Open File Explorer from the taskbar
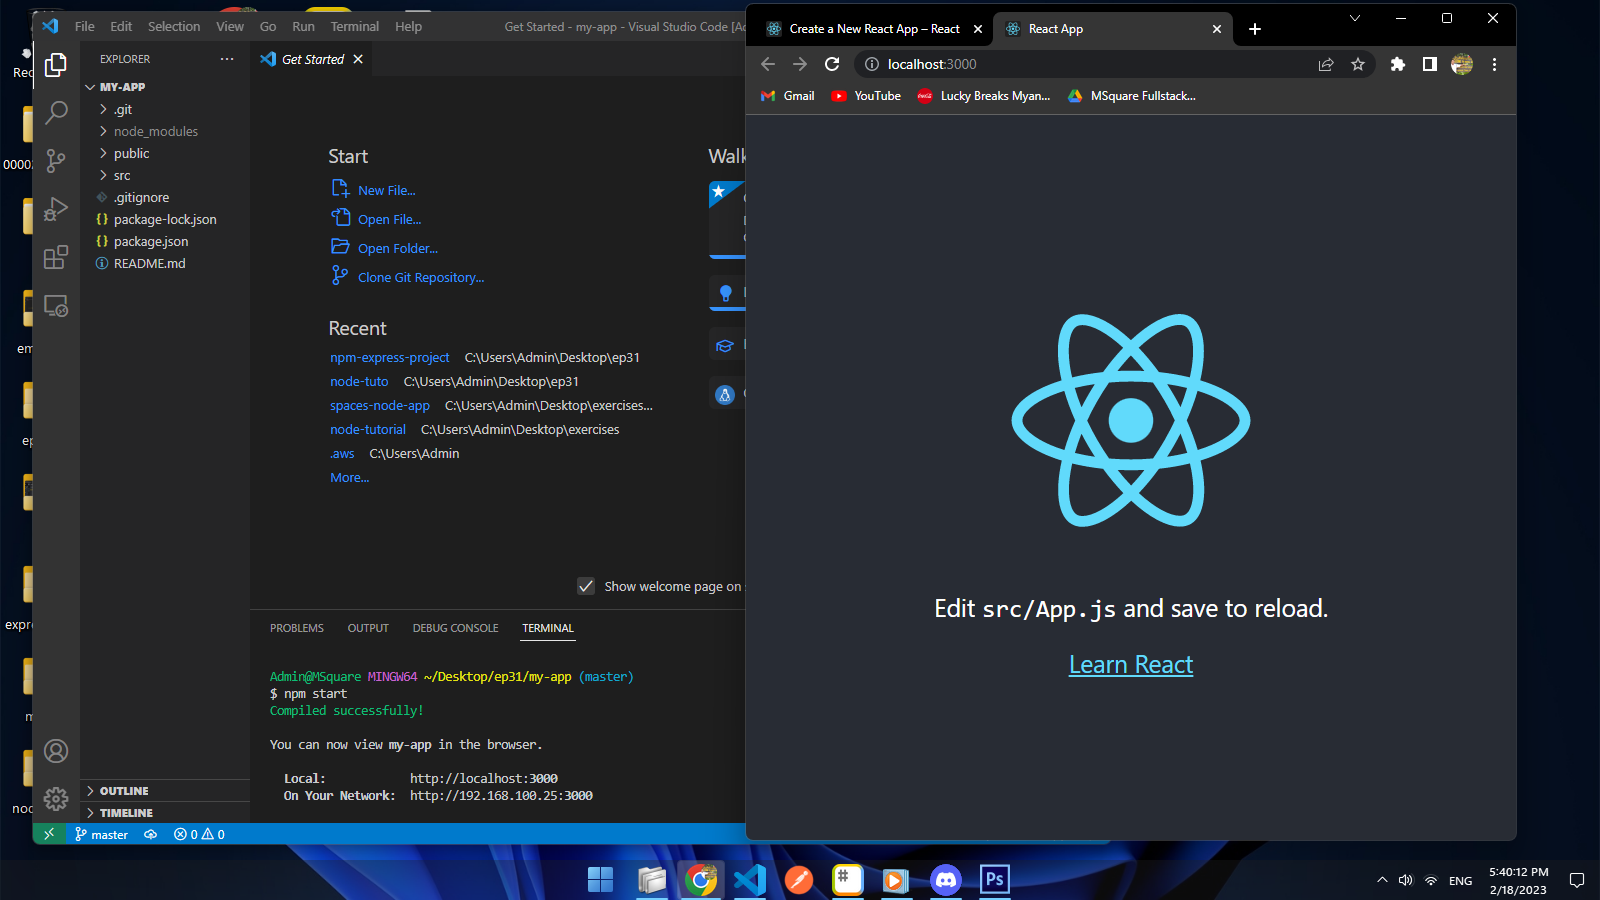The height and width of the screenshot is (900, 1600). (652, 880)
